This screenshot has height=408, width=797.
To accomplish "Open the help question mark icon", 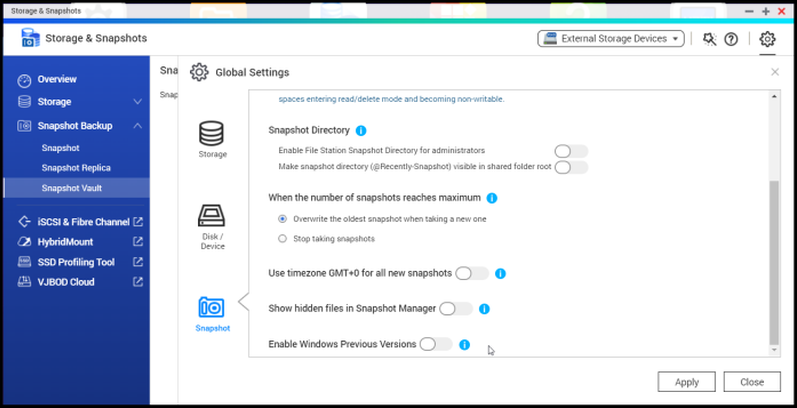I will pos(731,39).
